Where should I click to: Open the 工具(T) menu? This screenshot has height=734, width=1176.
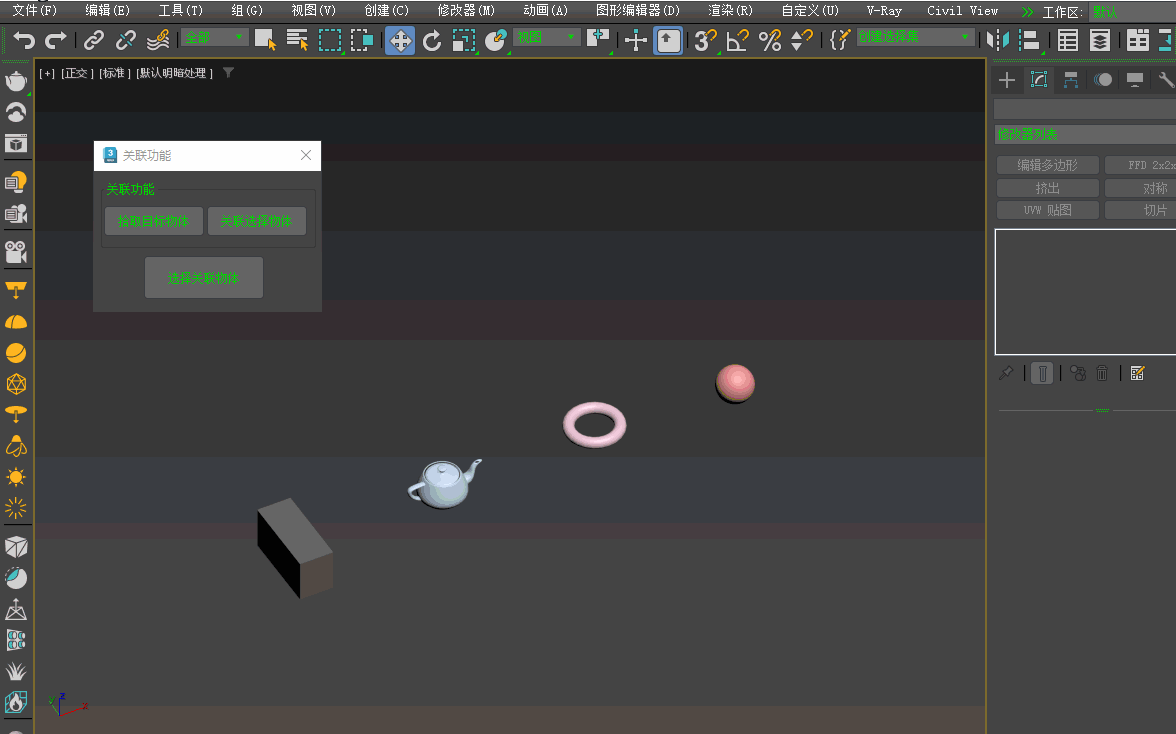click(x=181, y=10)
